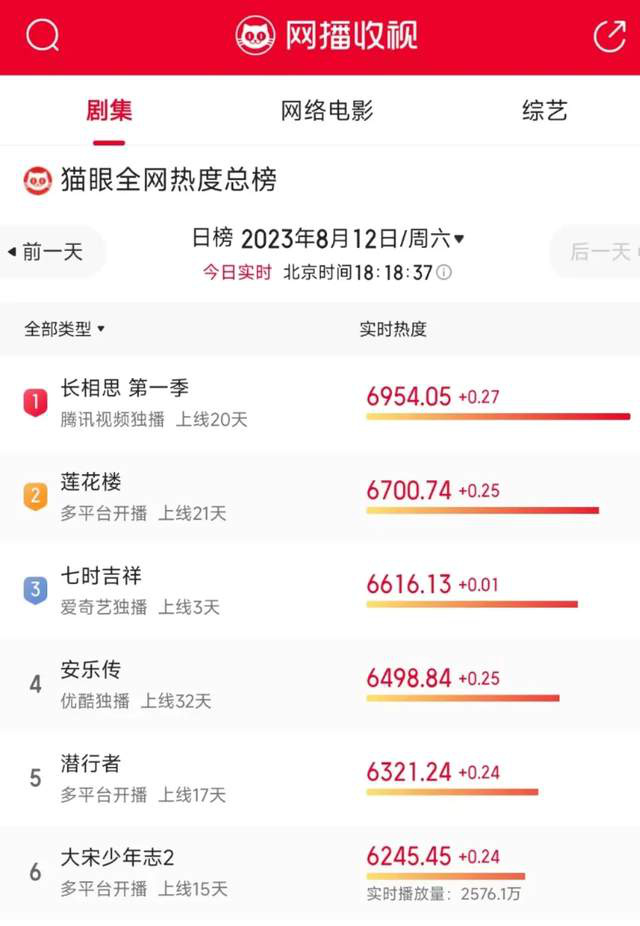Screen dimensions: 640x926
Task: Tap the blue rank 3 badge
Action: (35, 590)
